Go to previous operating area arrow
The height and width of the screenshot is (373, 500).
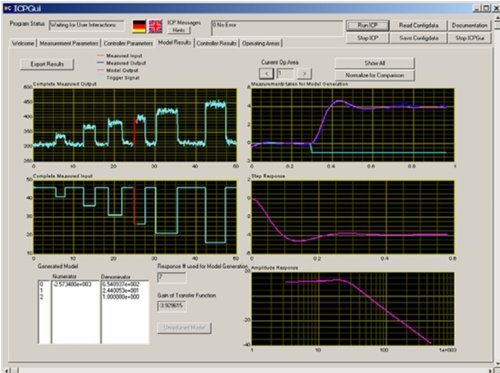(266, 74)
